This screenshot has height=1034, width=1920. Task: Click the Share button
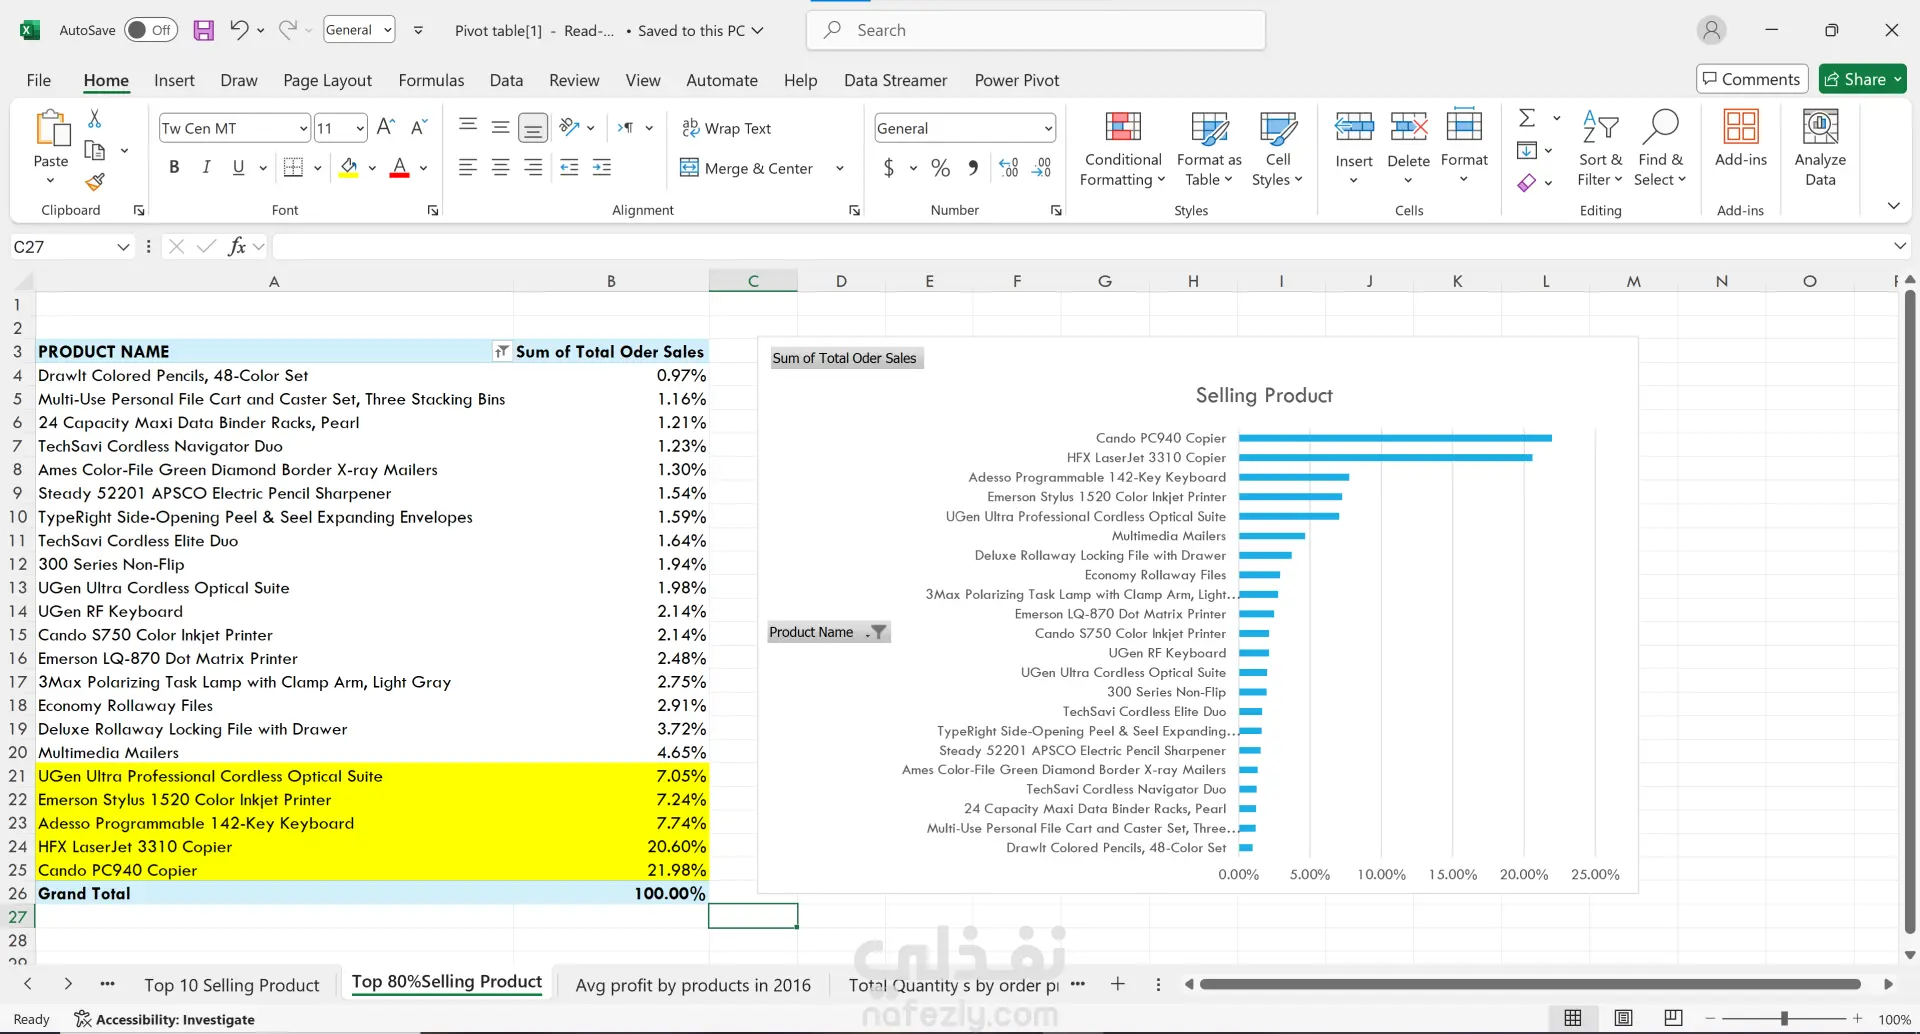click(x=1862, y=79)
